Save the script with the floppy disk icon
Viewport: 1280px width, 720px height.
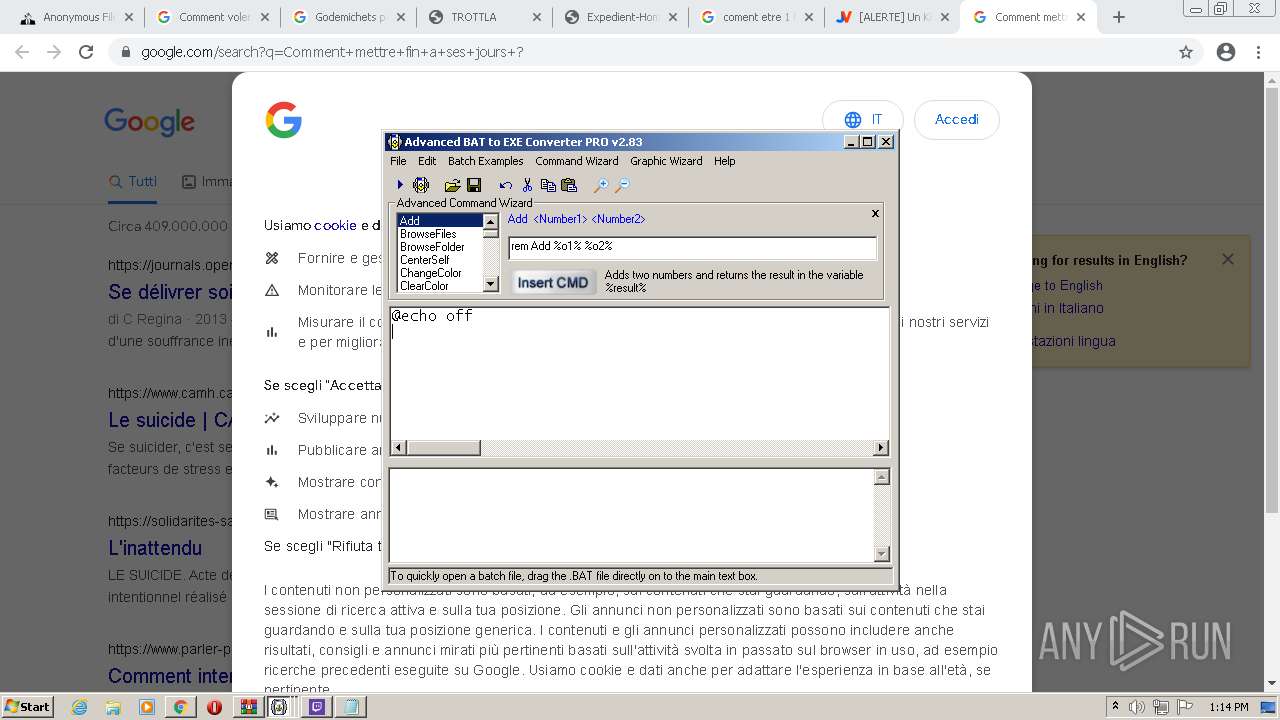coord(474,185)
